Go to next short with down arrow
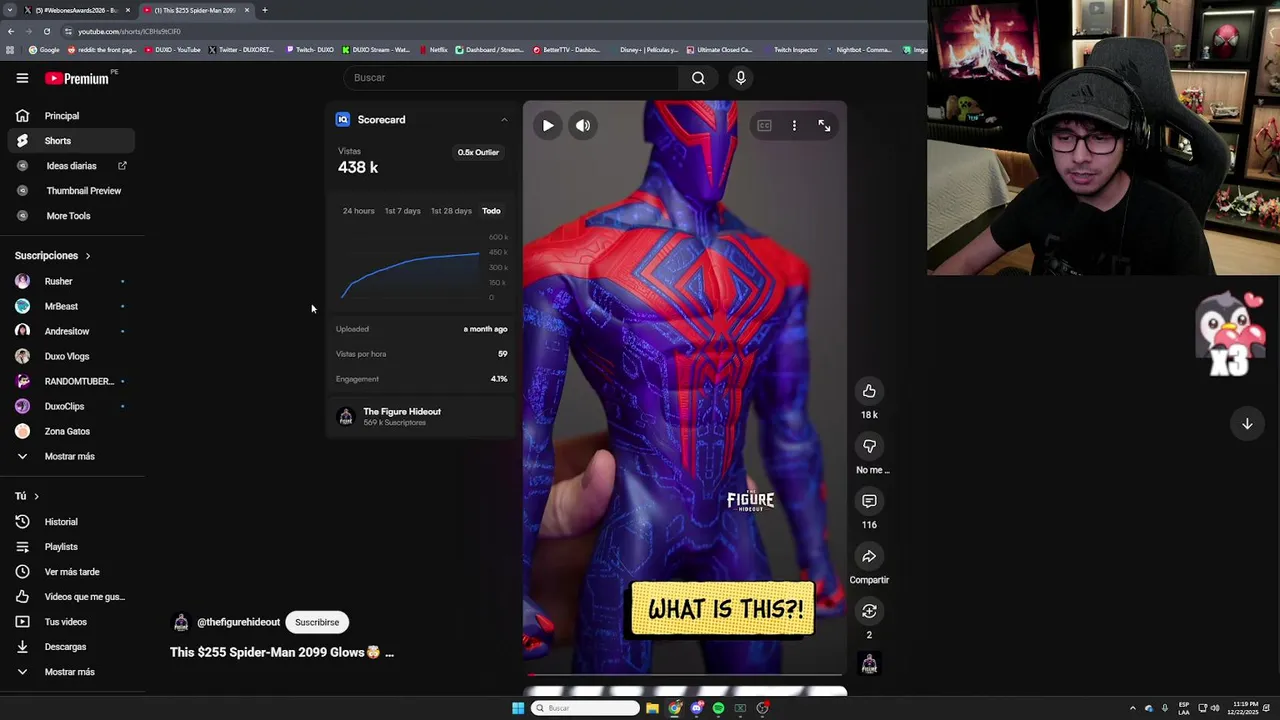Screen dimensions: 1280x720 1247,424
